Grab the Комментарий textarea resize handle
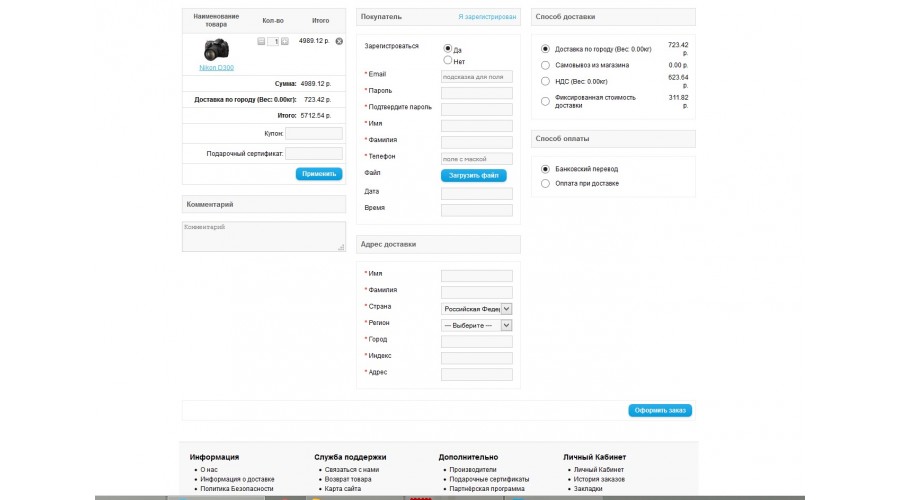Image resolution: width=900 pixels, height=500 pixels. (x=341, y=247)
